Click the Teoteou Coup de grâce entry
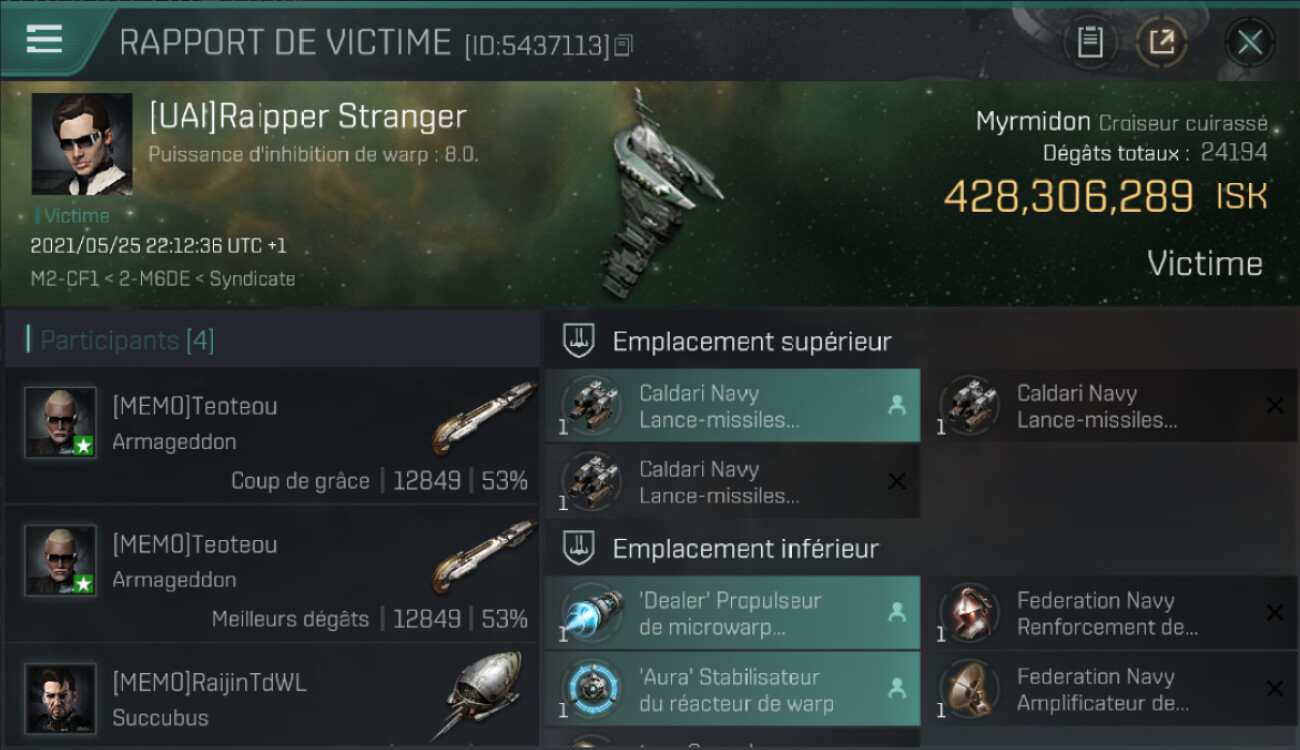 click(x=271, y=435)
